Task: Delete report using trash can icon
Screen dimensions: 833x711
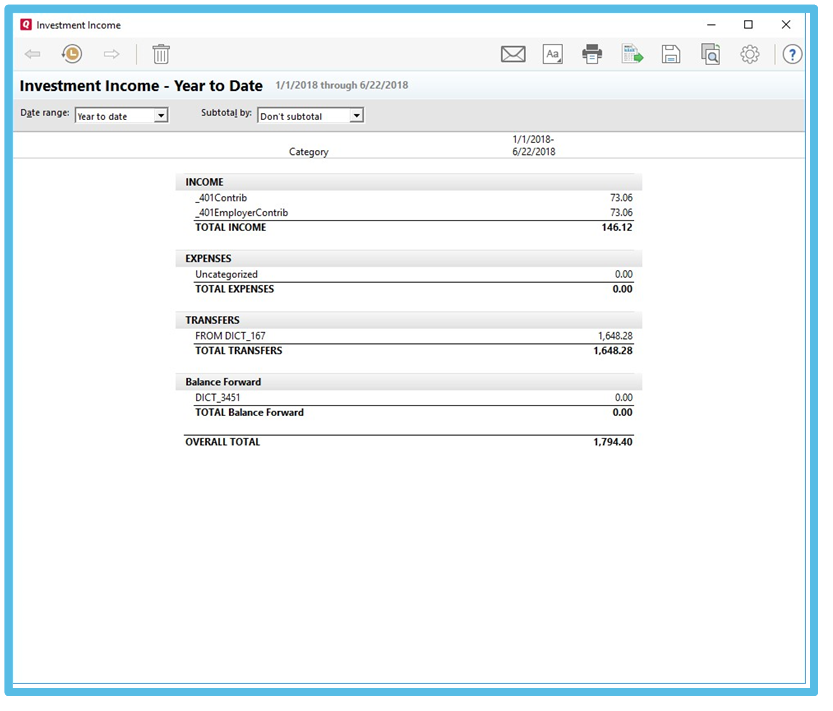Action: [161, 54]
